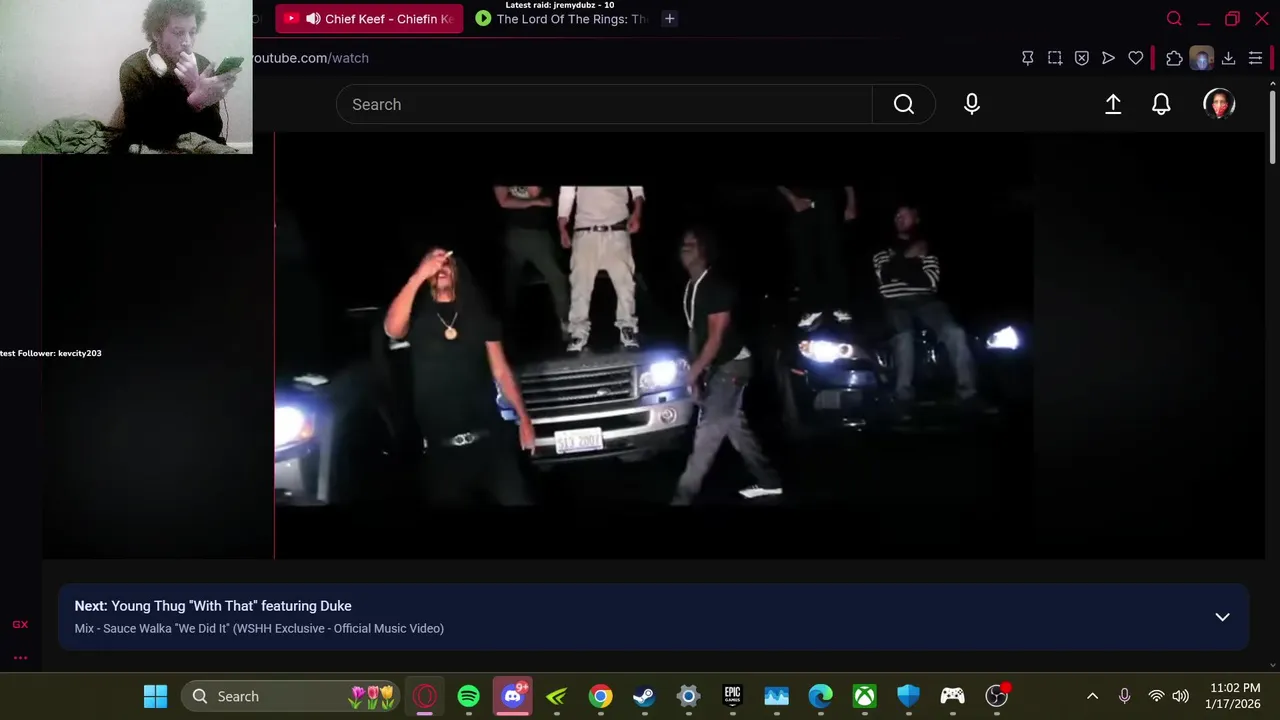Bookmark this page with the heart icon

(x=1136, y=58)
